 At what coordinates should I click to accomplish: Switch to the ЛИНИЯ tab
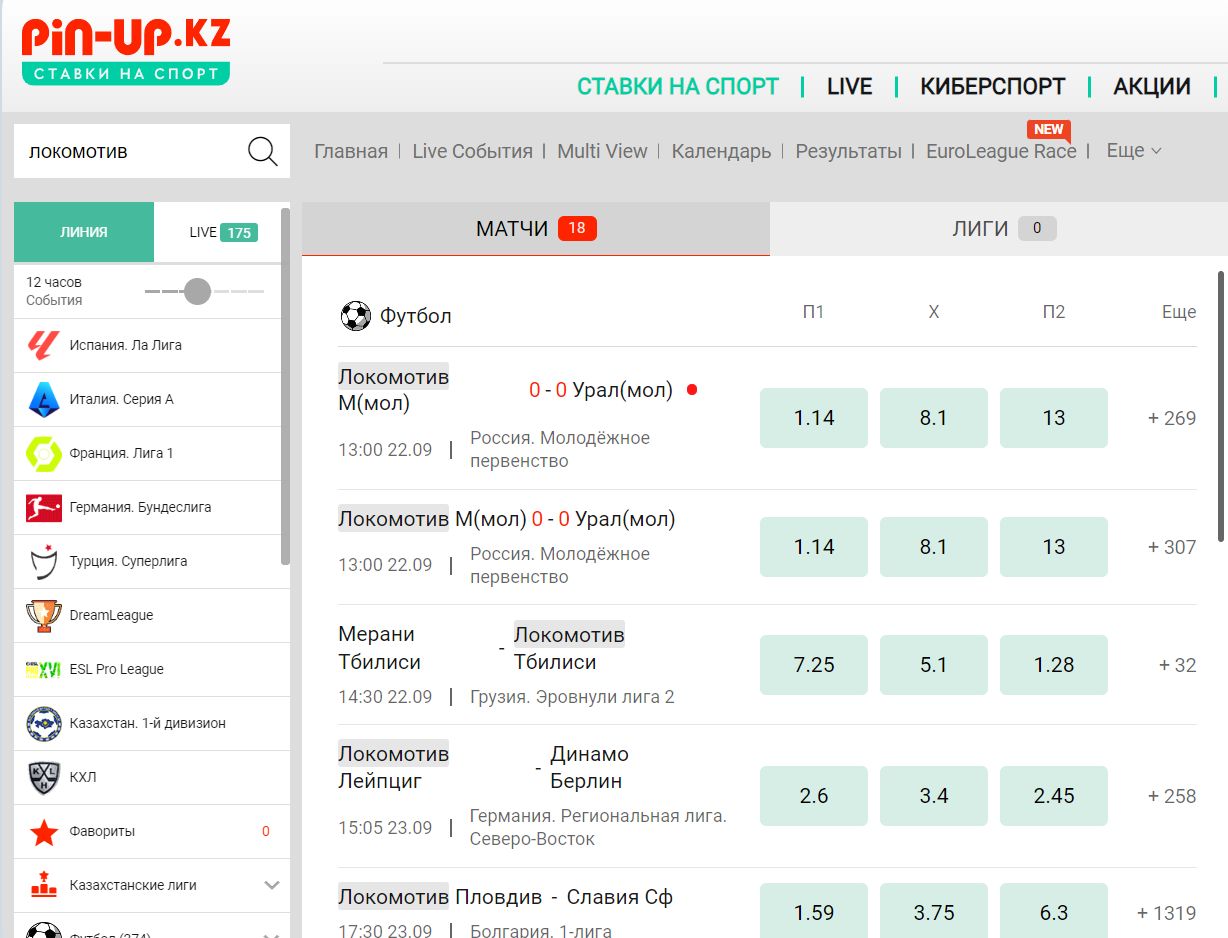84,232
